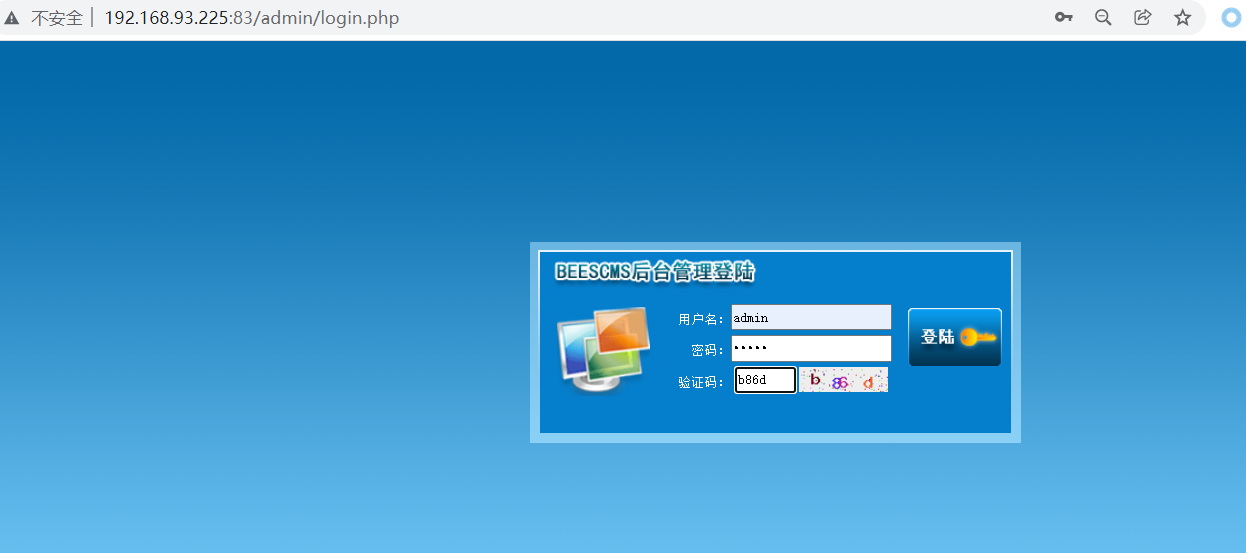Click the URL text in address bar

point(252,18)
